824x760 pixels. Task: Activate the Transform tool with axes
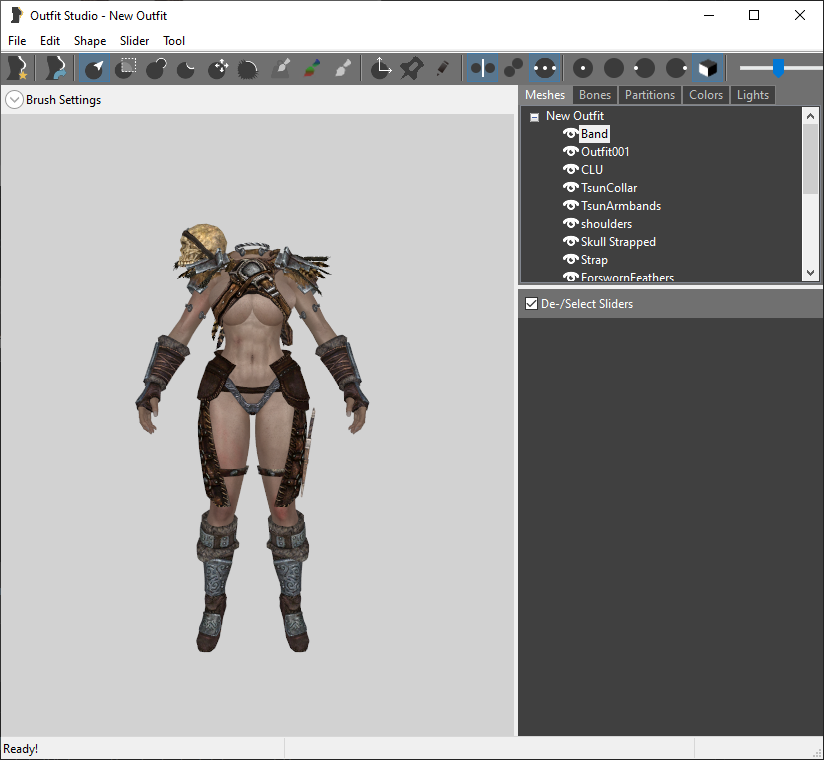click(x=381, y=68)
